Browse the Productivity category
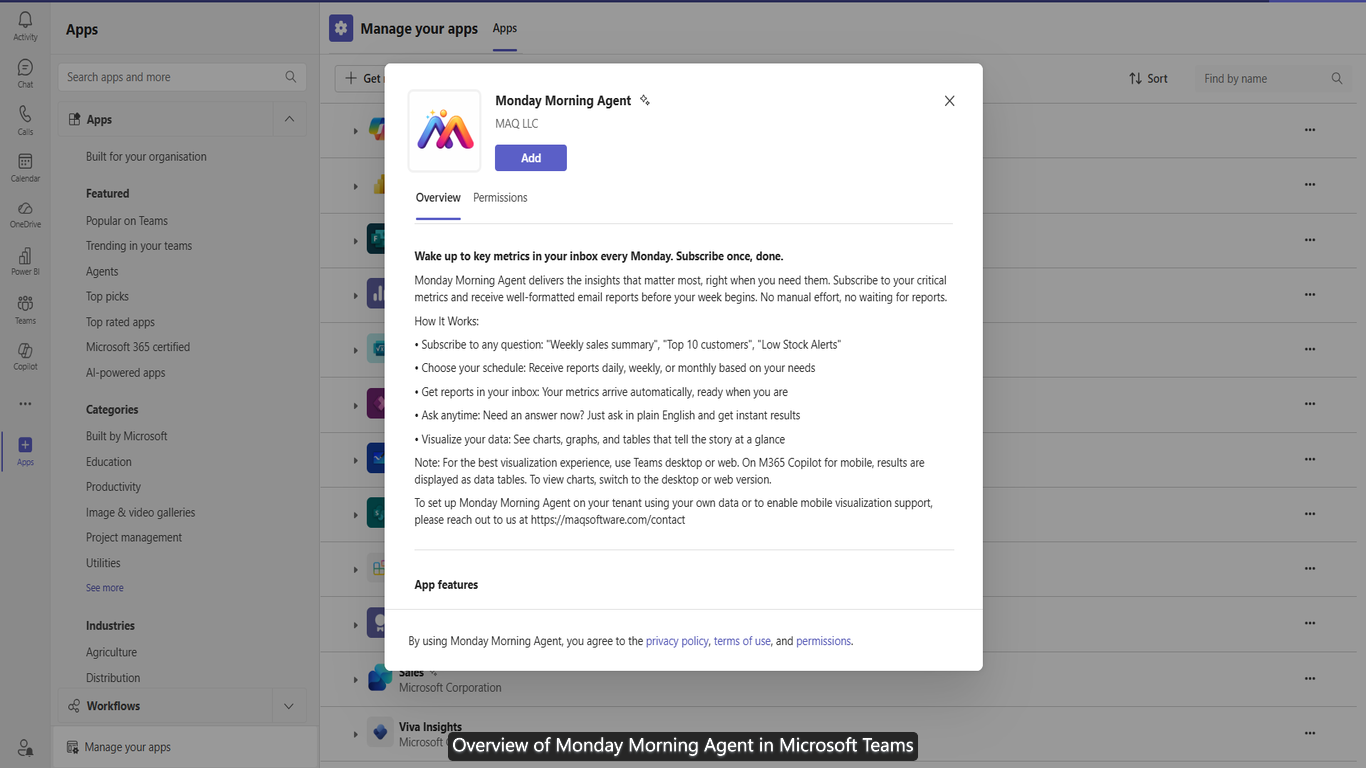This screenshot has width=1366, height=768. coord(113,487)
